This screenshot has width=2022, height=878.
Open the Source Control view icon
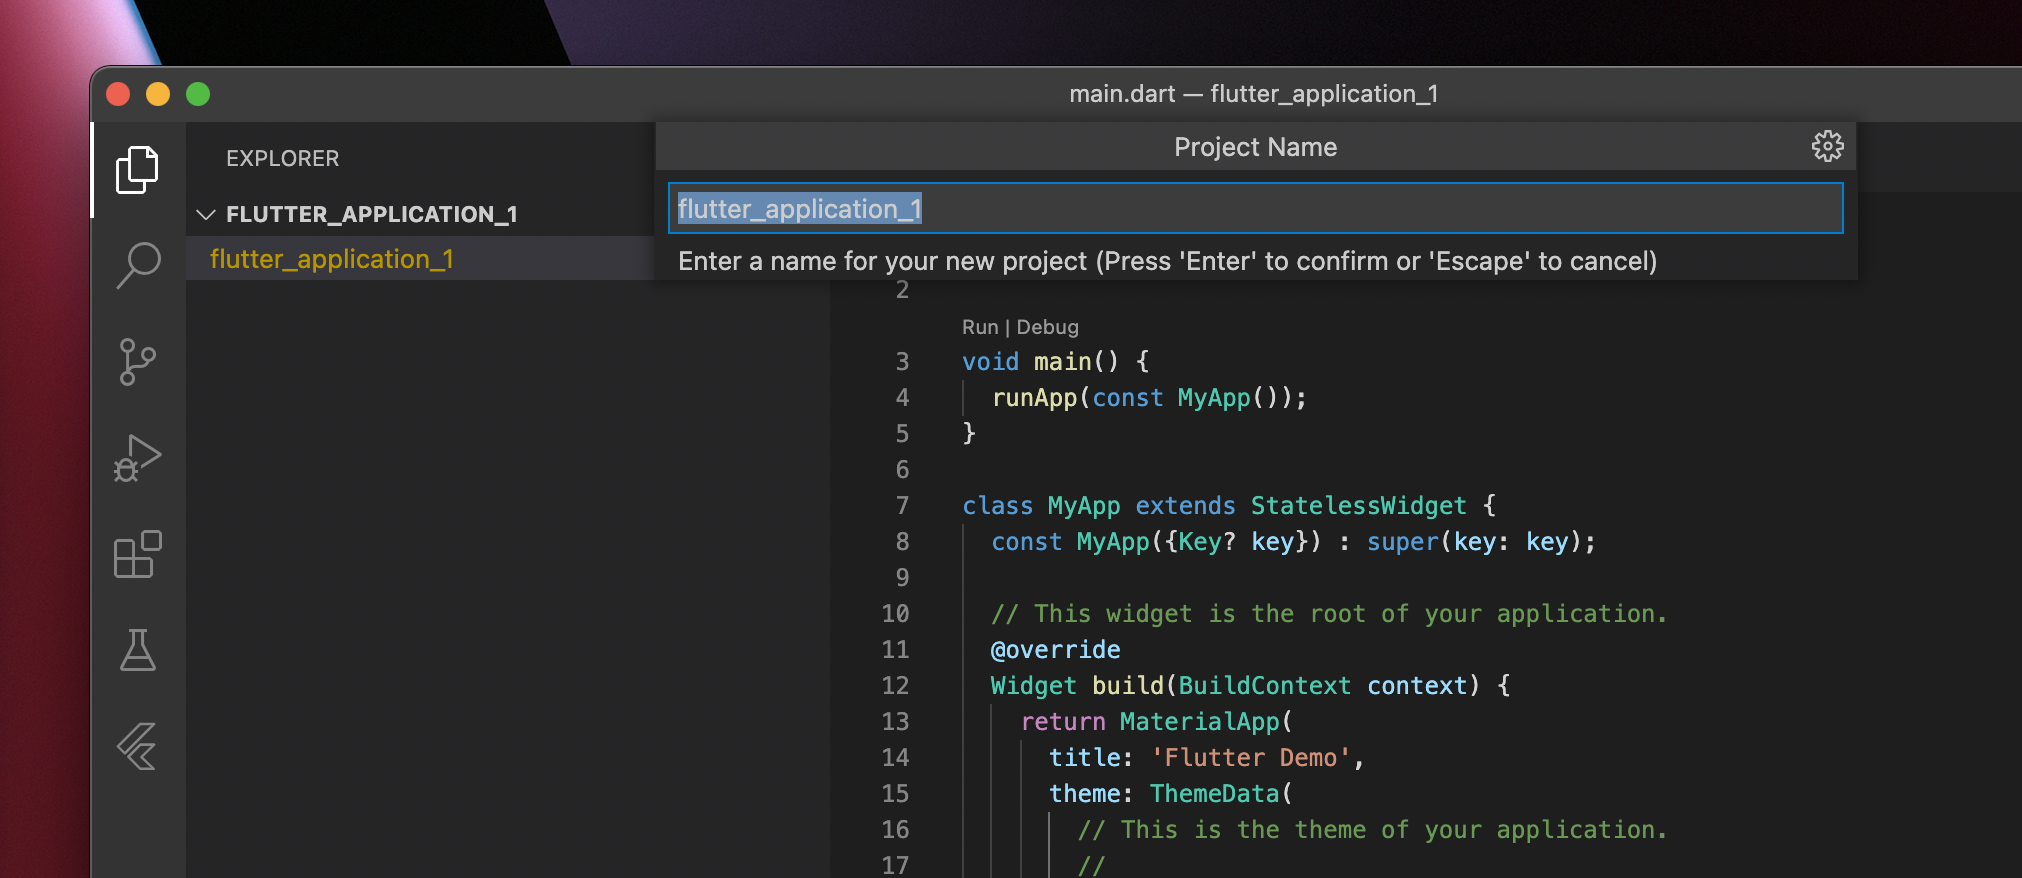137,361
